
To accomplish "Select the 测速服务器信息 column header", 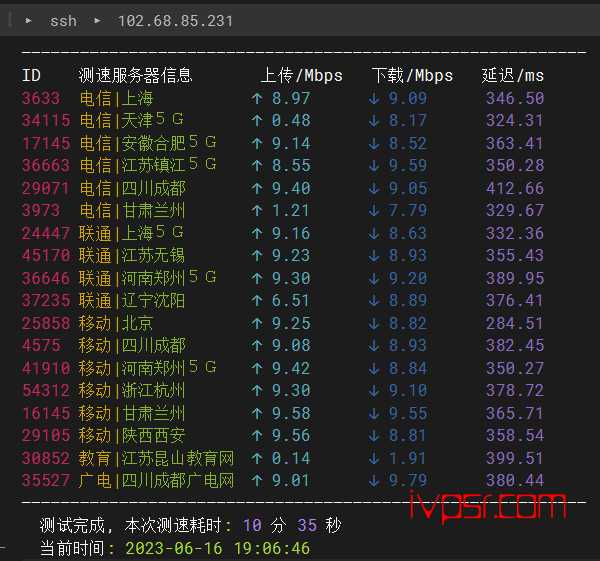I will pyautogui.click(x=135, y=75).
